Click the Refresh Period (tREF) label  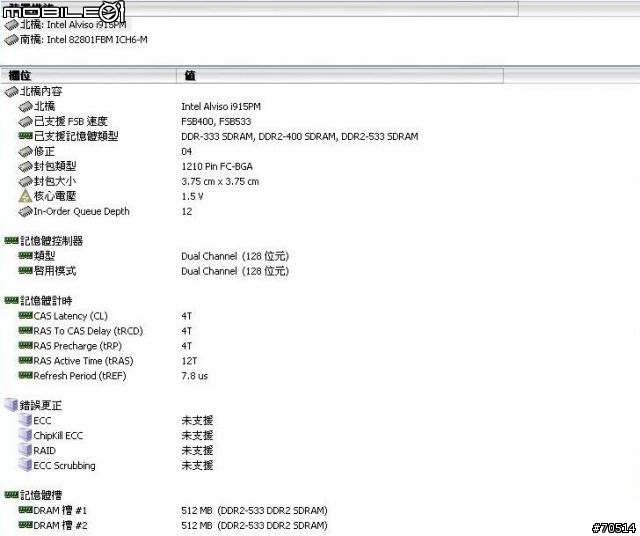coord(80,376)
